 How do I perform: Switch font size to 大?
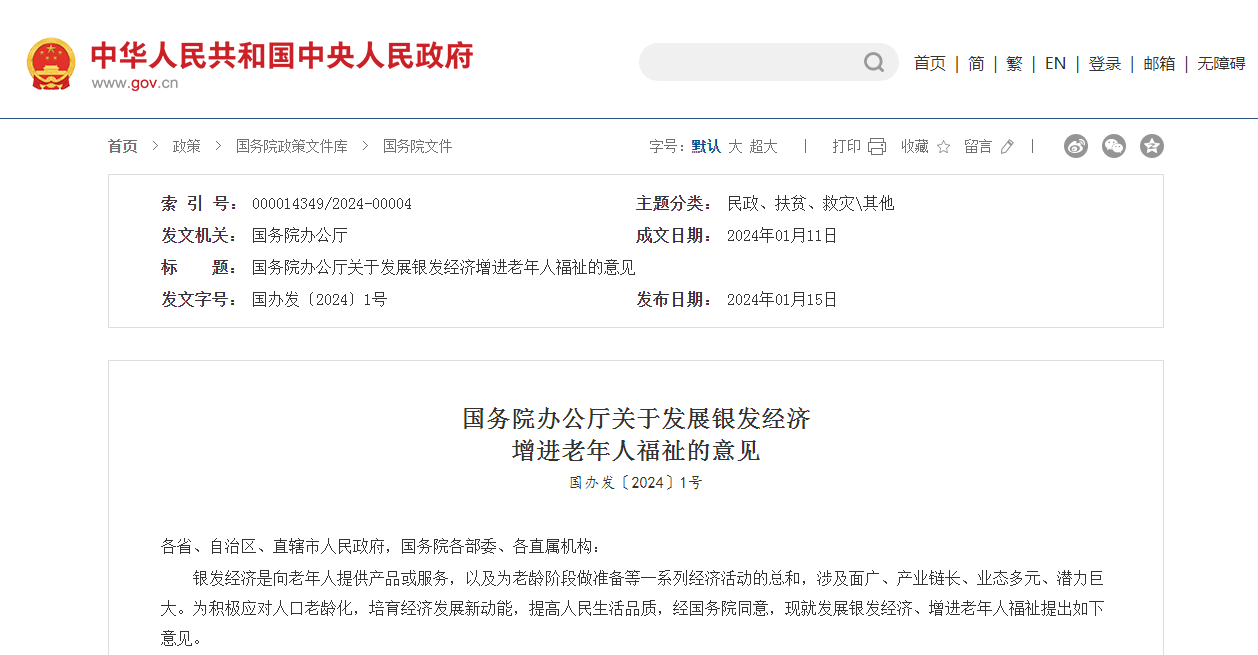(x=735, y=146)
